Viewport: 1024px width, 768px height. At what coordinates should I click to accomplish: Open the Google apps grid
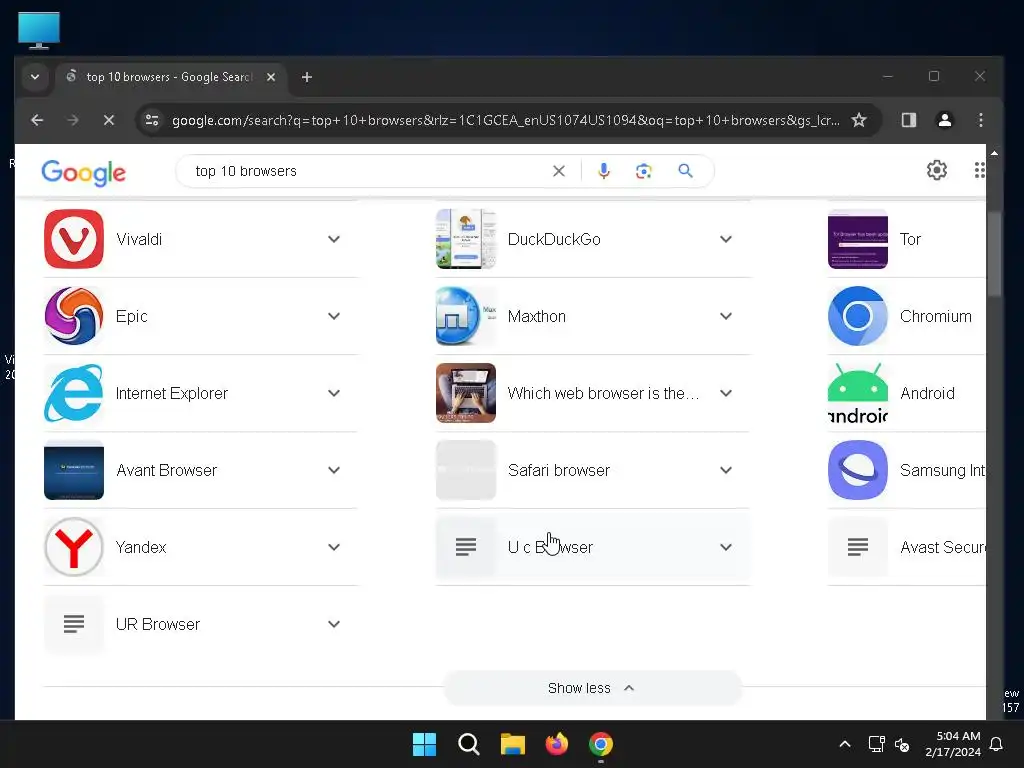[x=979, y=170]
